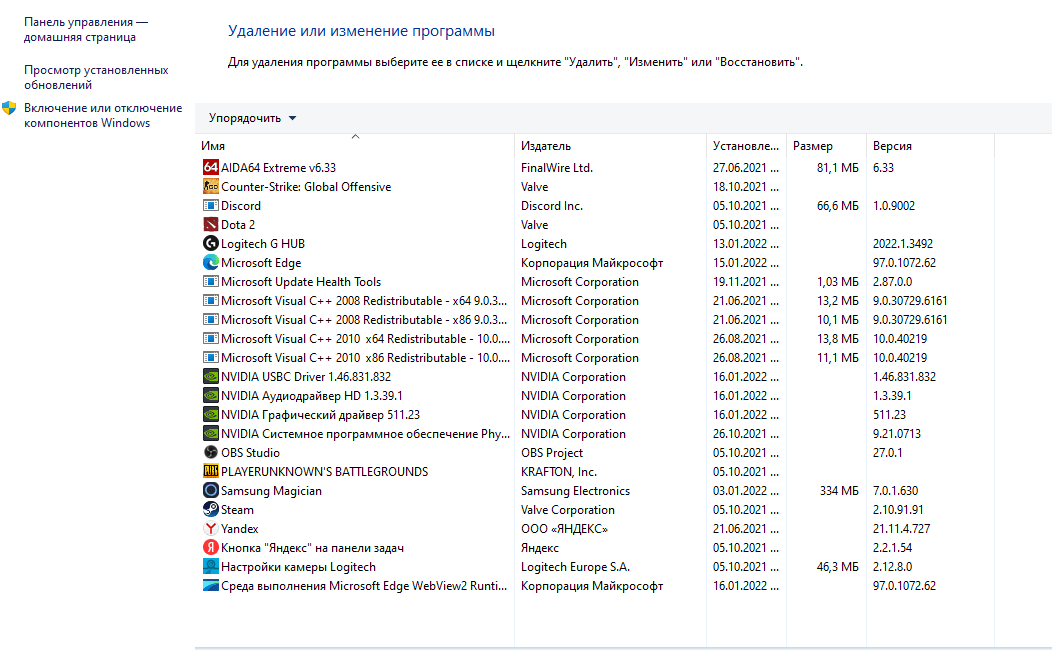Image resolution: width=1052 pixels, height=650 pixels.
Task: Click the Counter-Strike: Global Offensive icon
Action: [x=211, y=186]
